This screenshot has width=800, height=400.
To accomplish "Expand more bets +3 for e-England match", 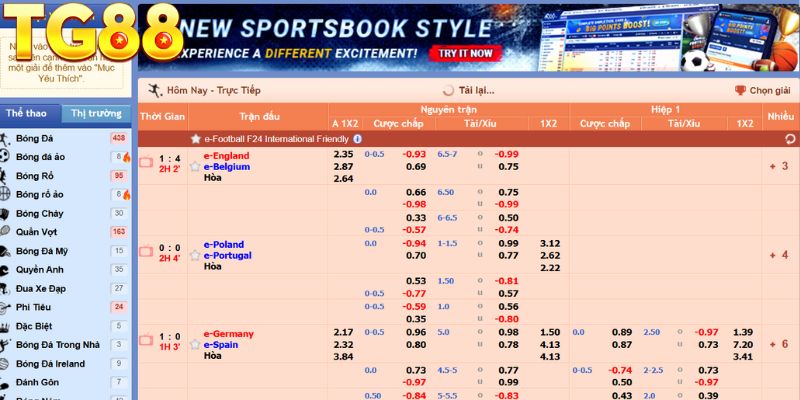I will tap(779, 166).
